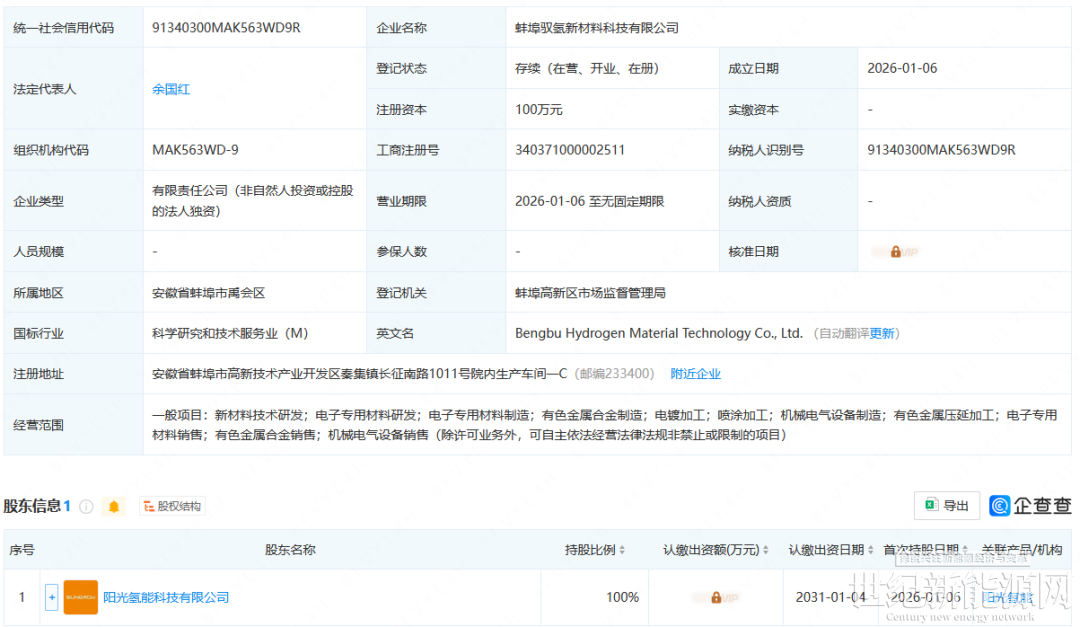Sort by 认缴出资额 column
The height and width of the screenshot is (627, 1080).
[714, 550]
